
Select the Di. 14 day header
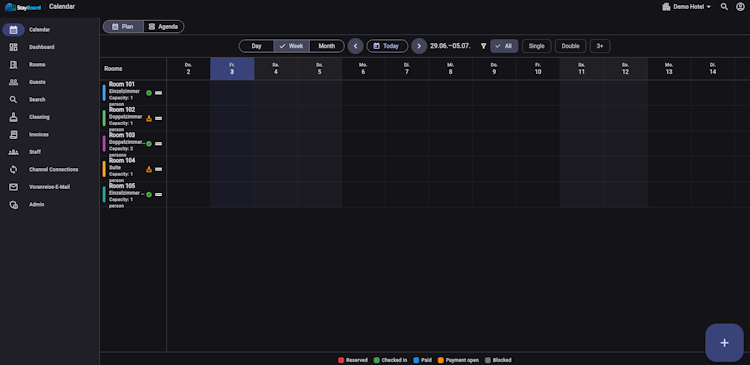coord(713,69)
